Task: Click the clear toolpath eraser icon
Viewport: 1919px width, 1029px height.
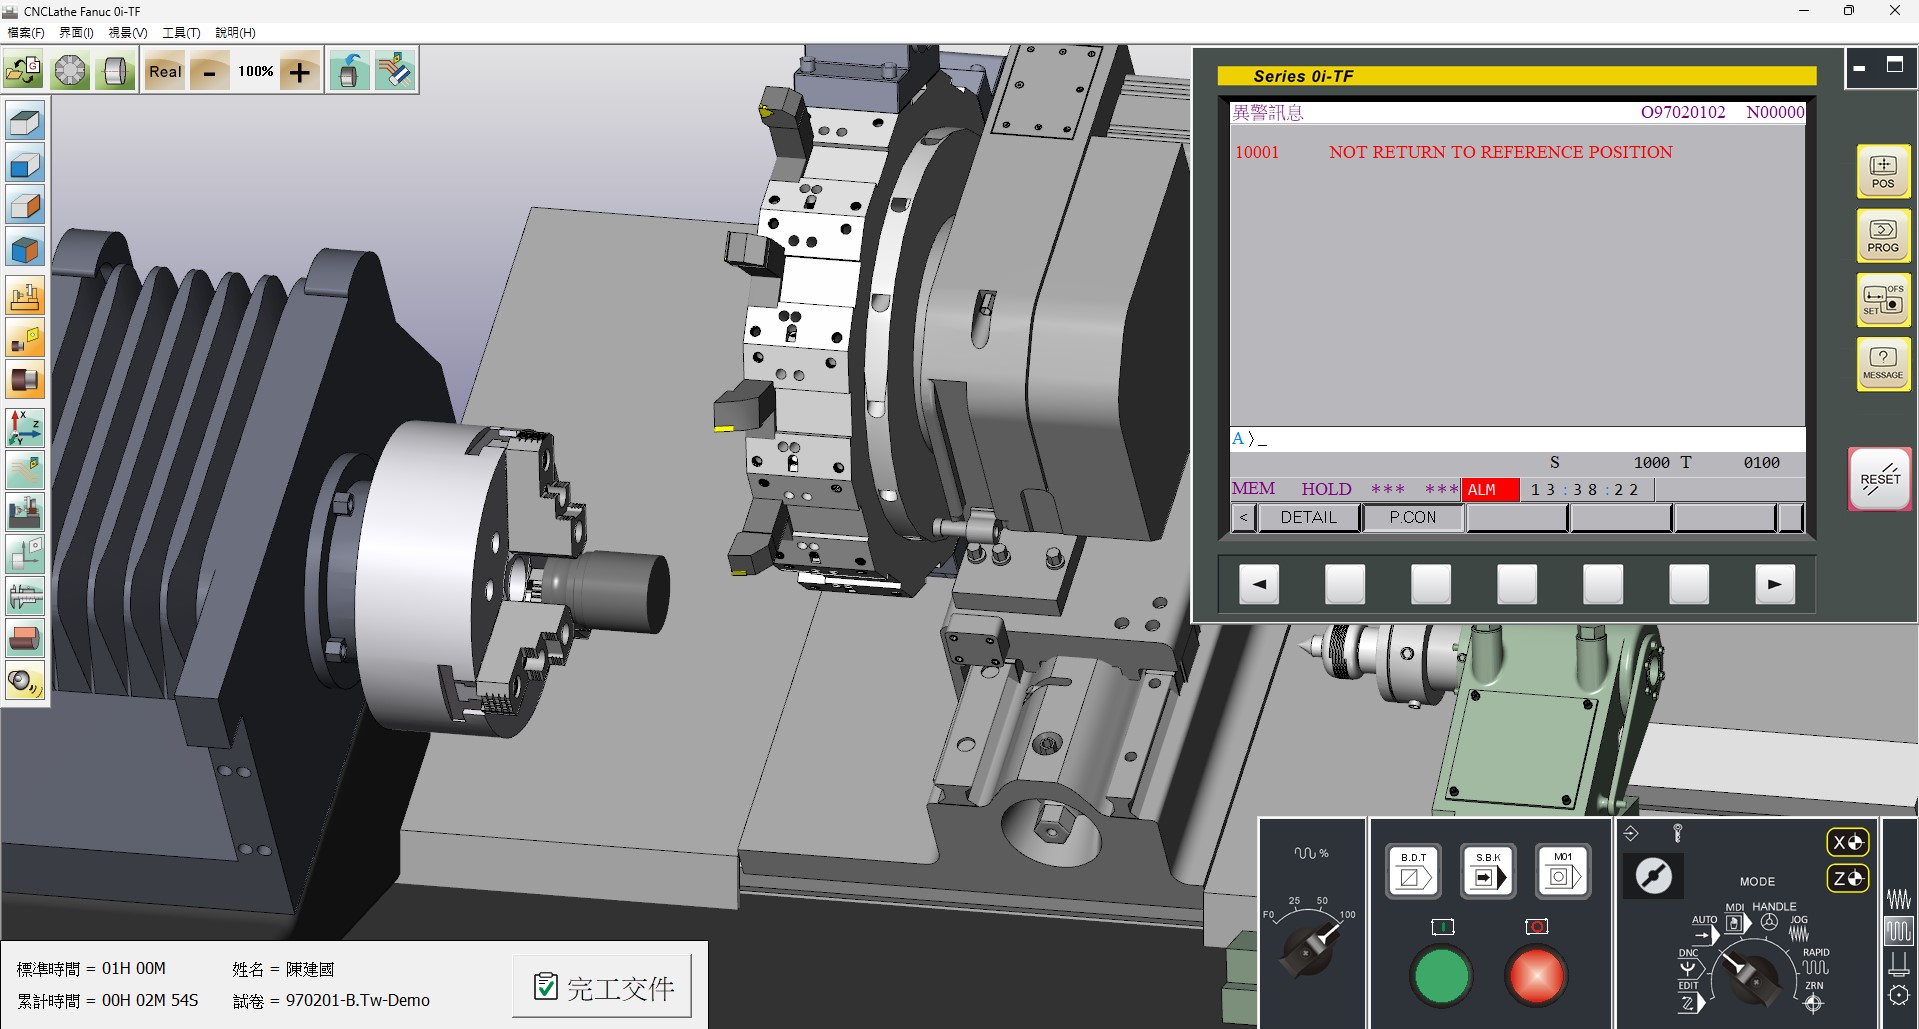Action: [395, 71]
